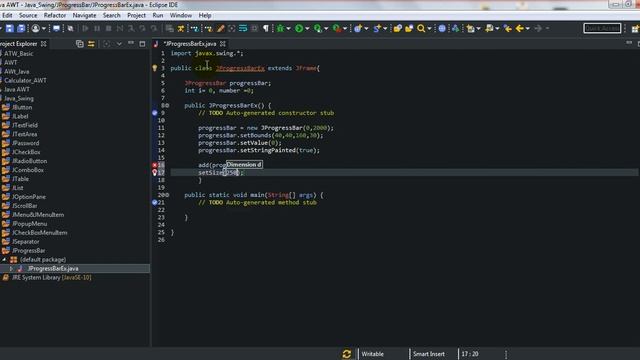Open the Run menu

[158, 16]
